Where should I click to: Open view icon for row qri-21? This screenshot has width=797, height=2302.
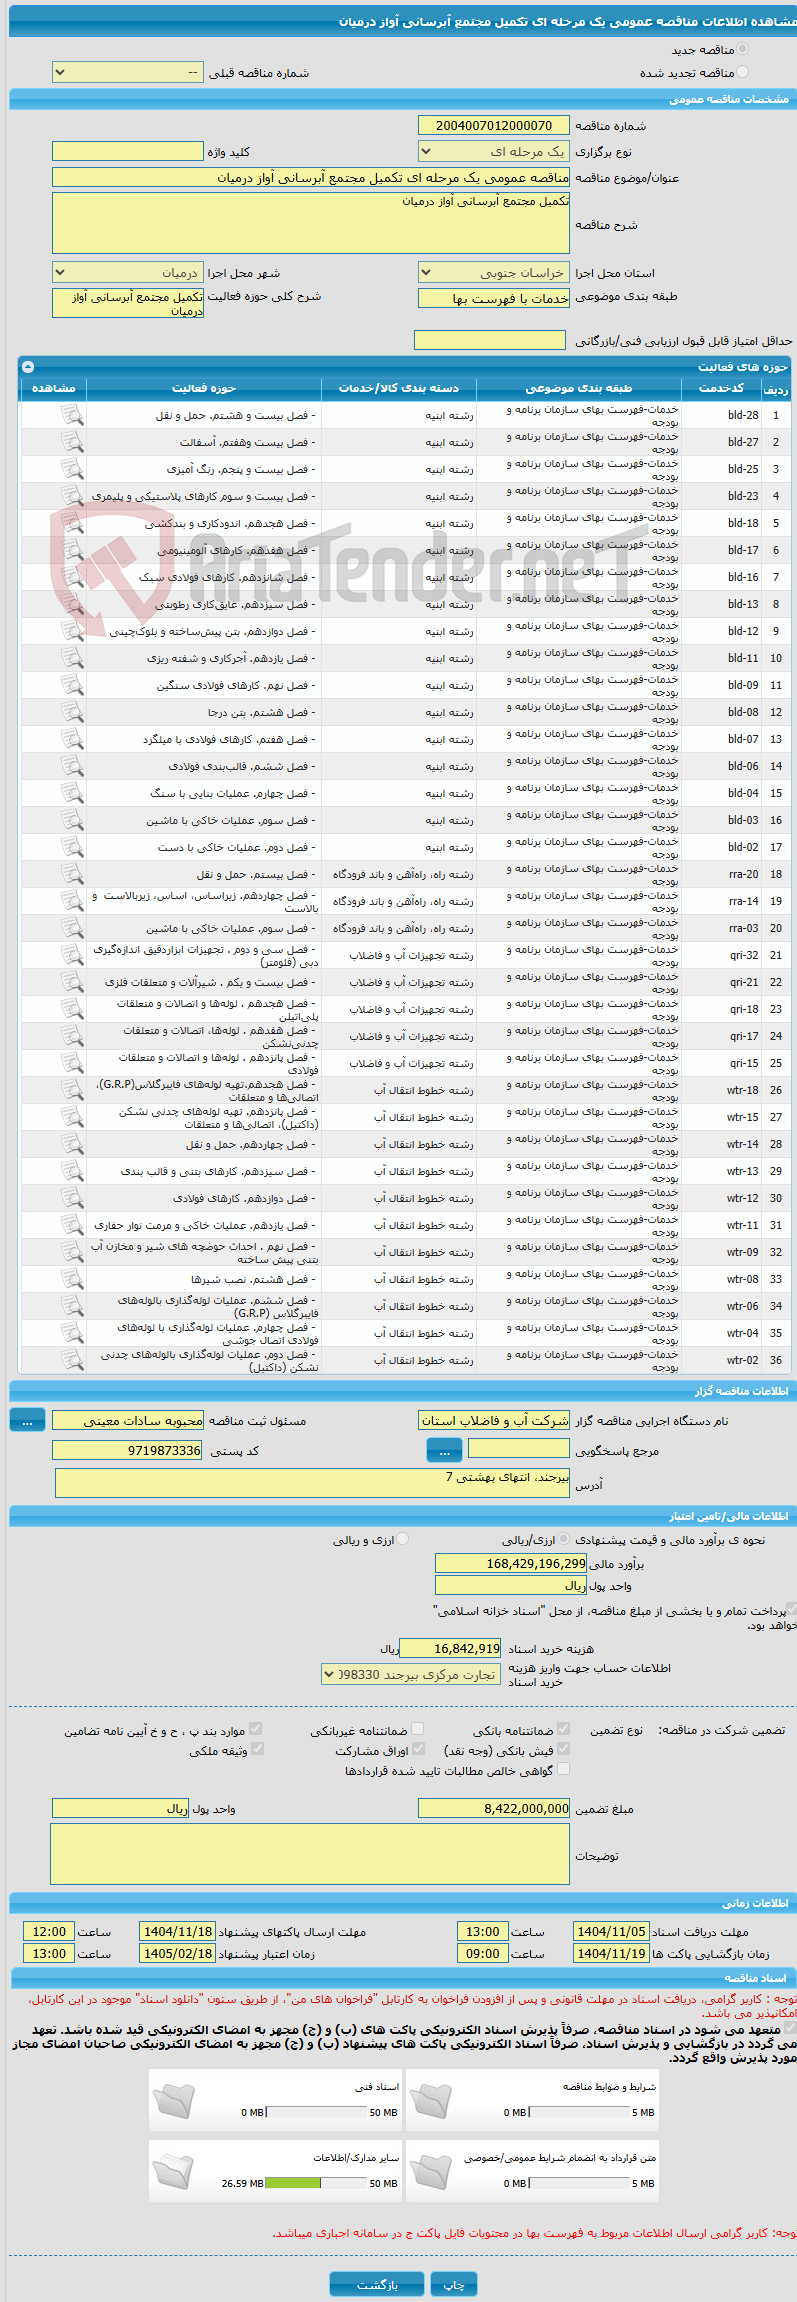[72, 982]
